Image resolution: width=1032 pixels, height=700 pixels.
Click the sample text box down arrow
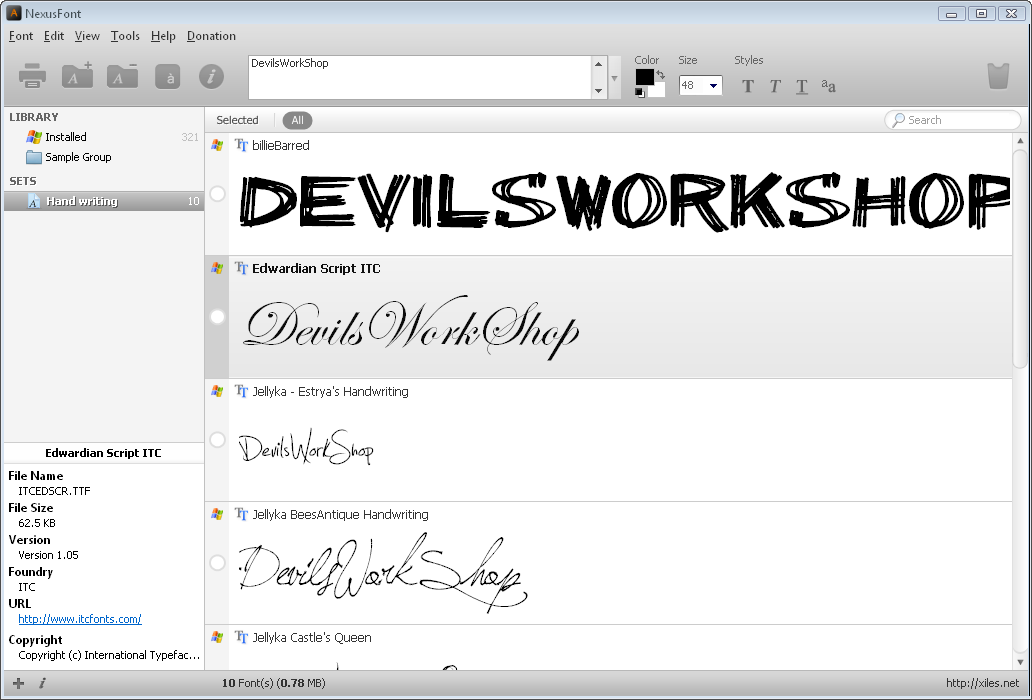point(598,91)
